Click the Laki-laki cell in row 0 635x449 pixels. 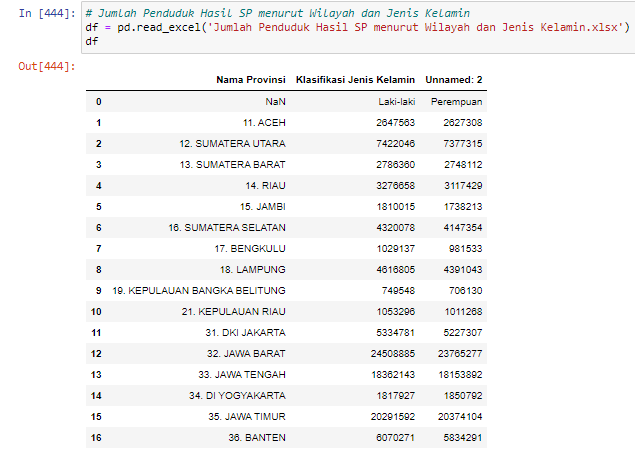coord(396,102)
